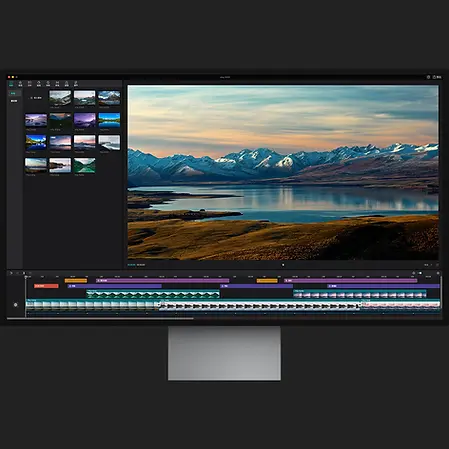The height and width of the screenshot is (449, 449).
Task: Select the second long purple clip on top track
Action: 351,281
